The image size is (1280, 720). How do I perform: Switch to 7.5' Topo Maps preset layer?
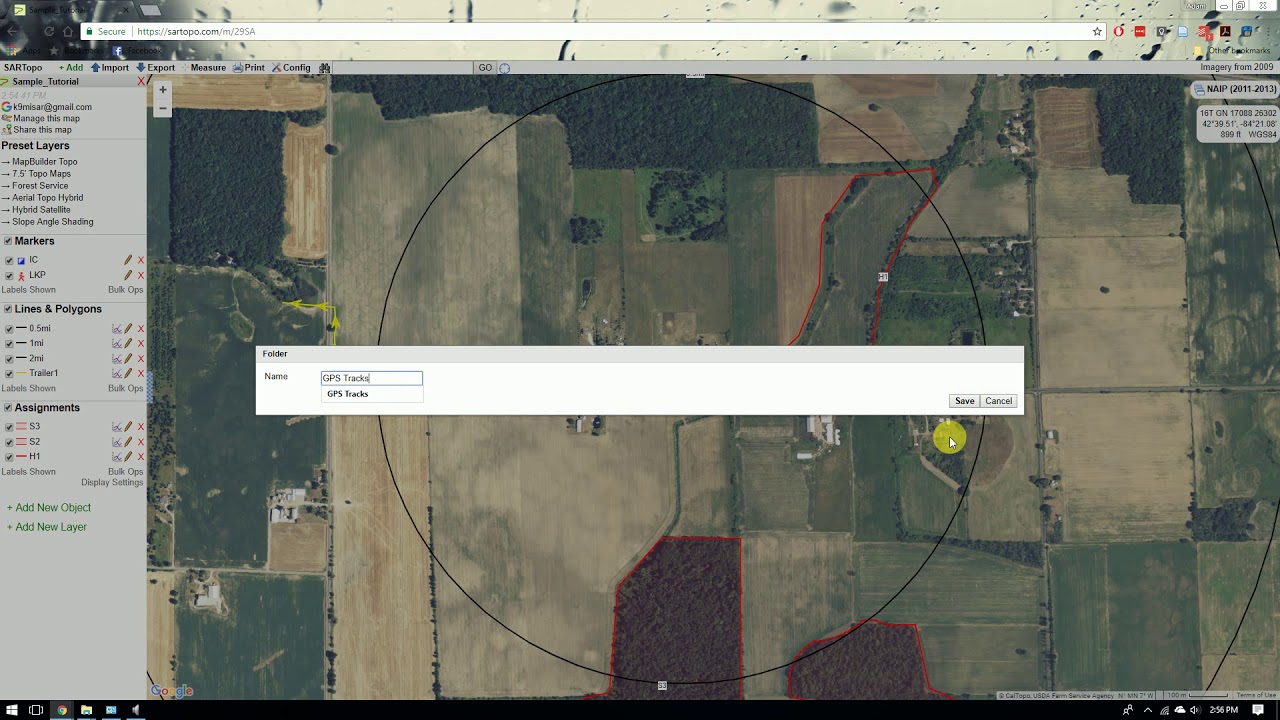point(41,174)
